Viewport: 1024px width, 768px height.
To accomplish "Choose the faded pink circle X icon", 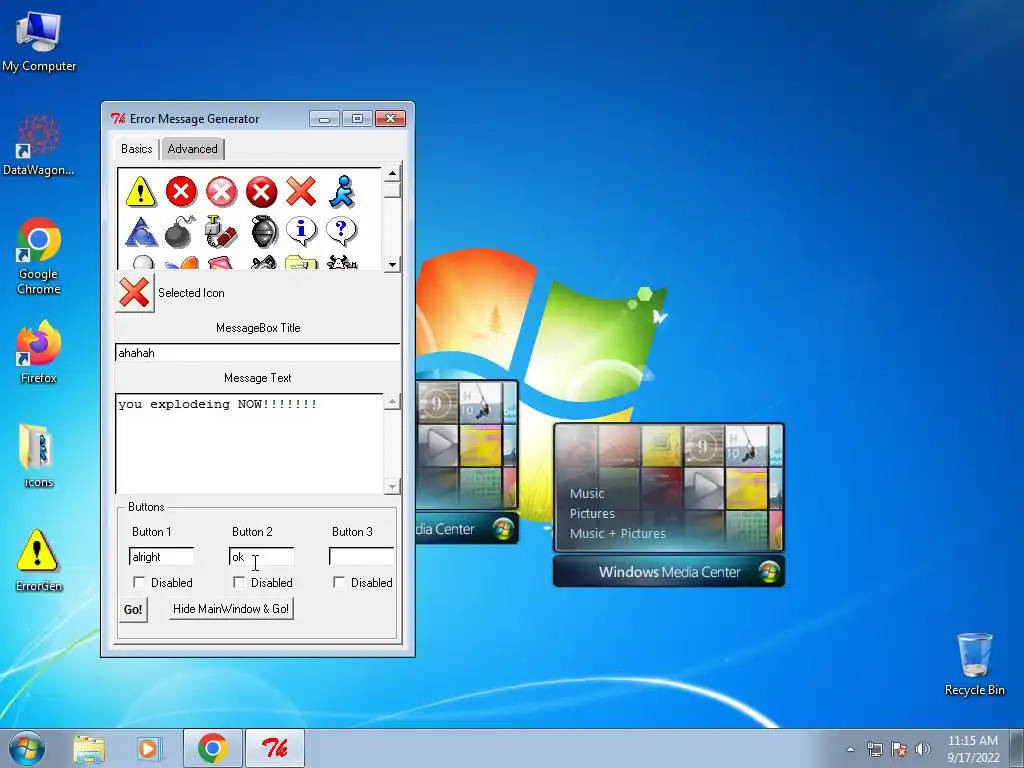I will [221, 192].
